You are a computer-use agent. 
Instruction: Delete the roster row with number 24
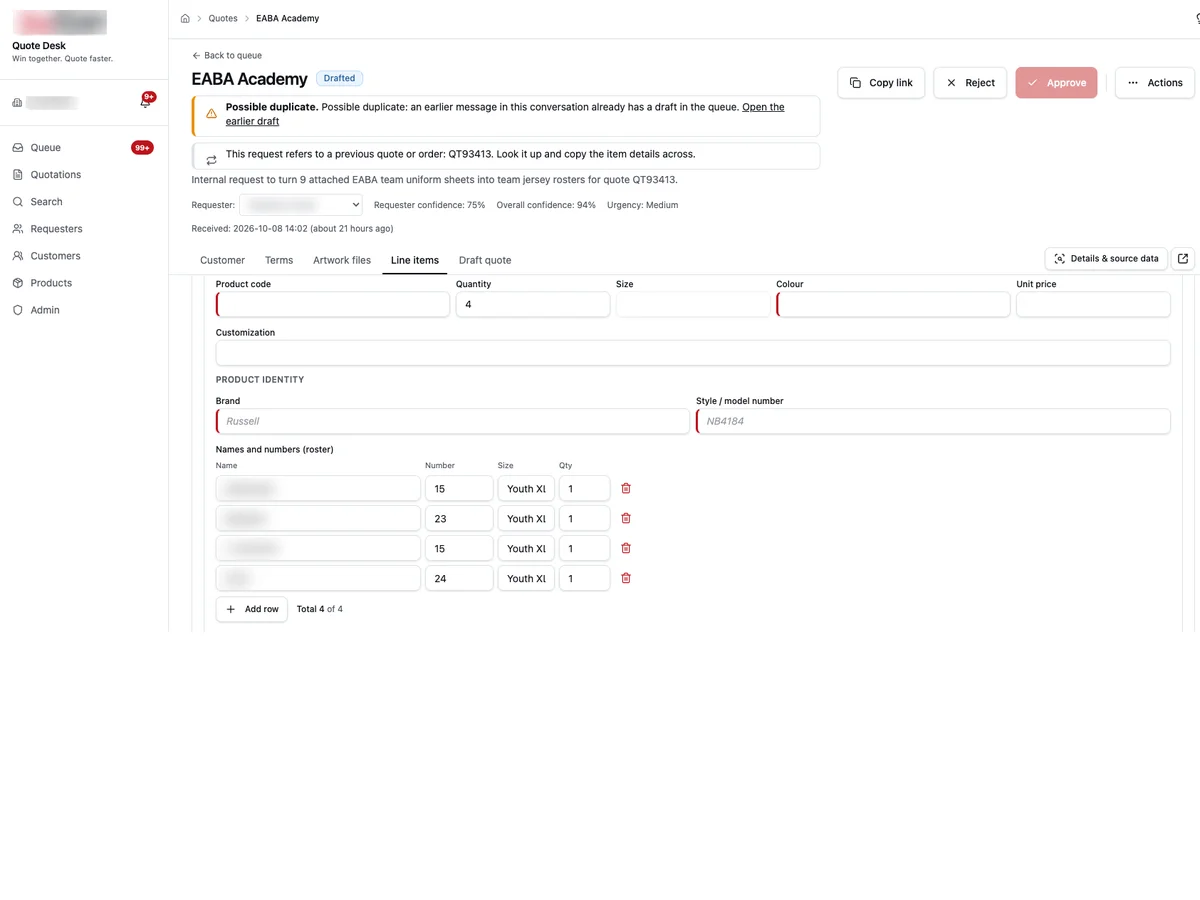coord(626,578)
